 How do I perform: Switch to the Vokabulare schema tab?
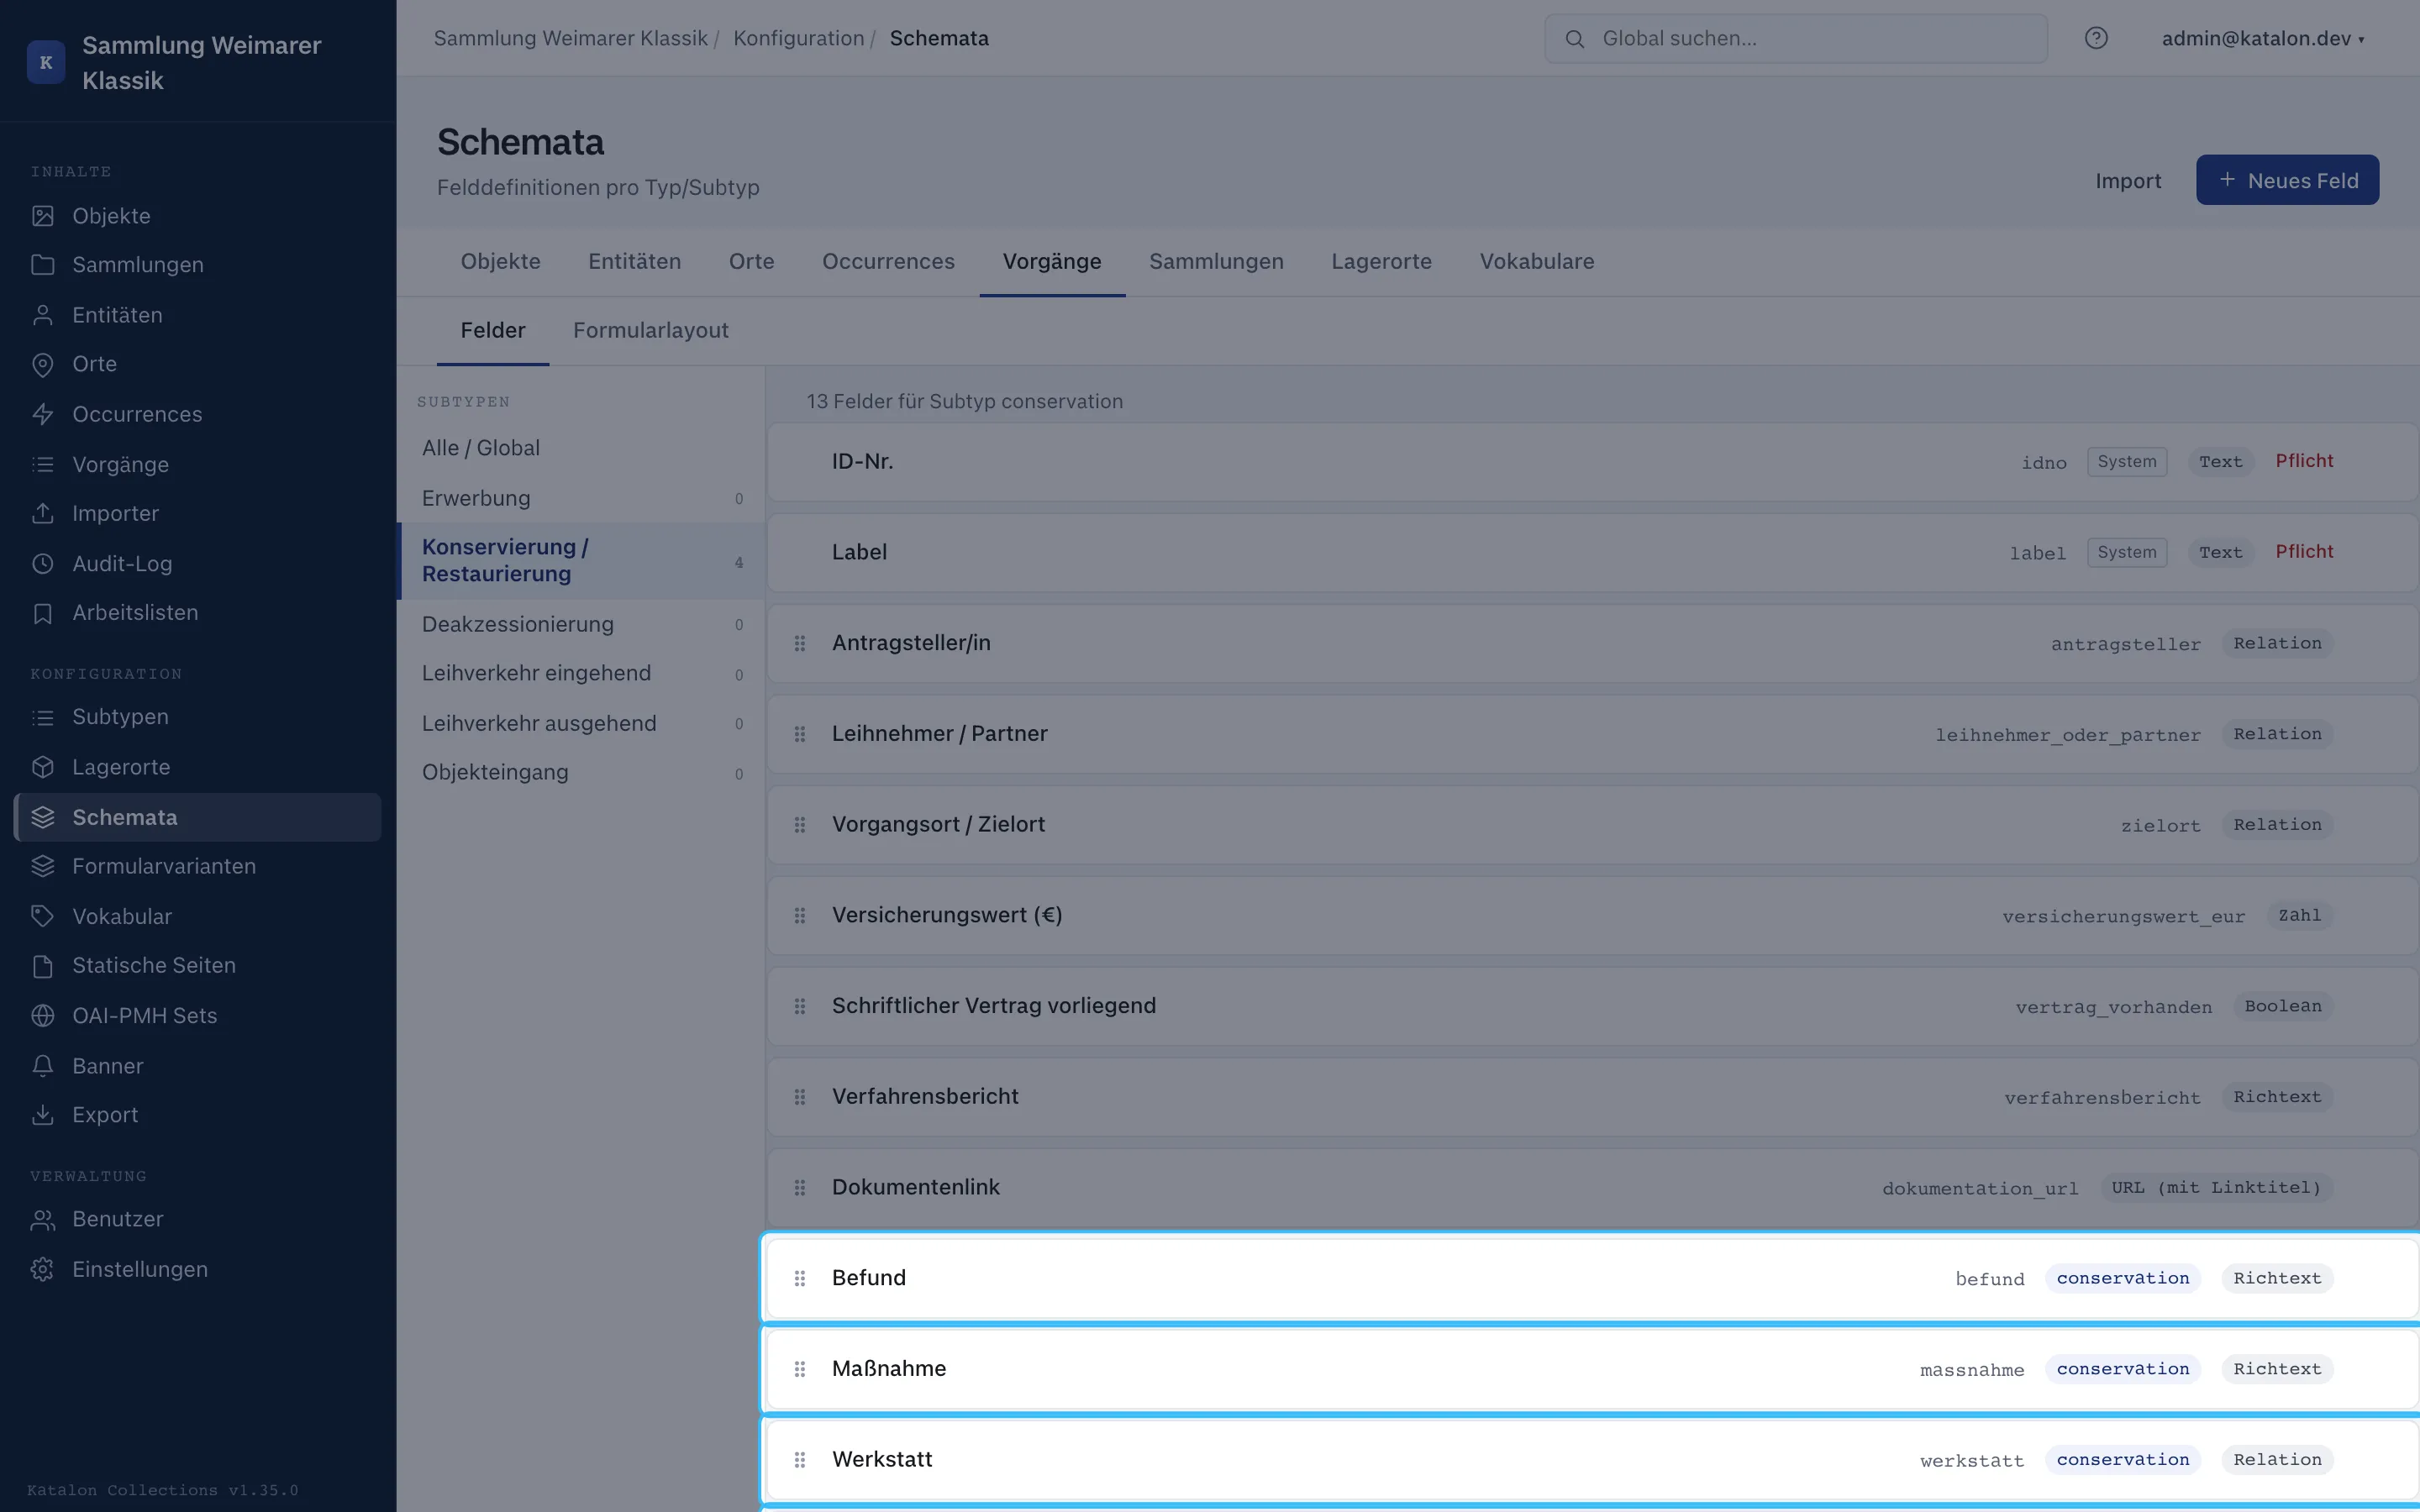click(x=1537, y=262)
